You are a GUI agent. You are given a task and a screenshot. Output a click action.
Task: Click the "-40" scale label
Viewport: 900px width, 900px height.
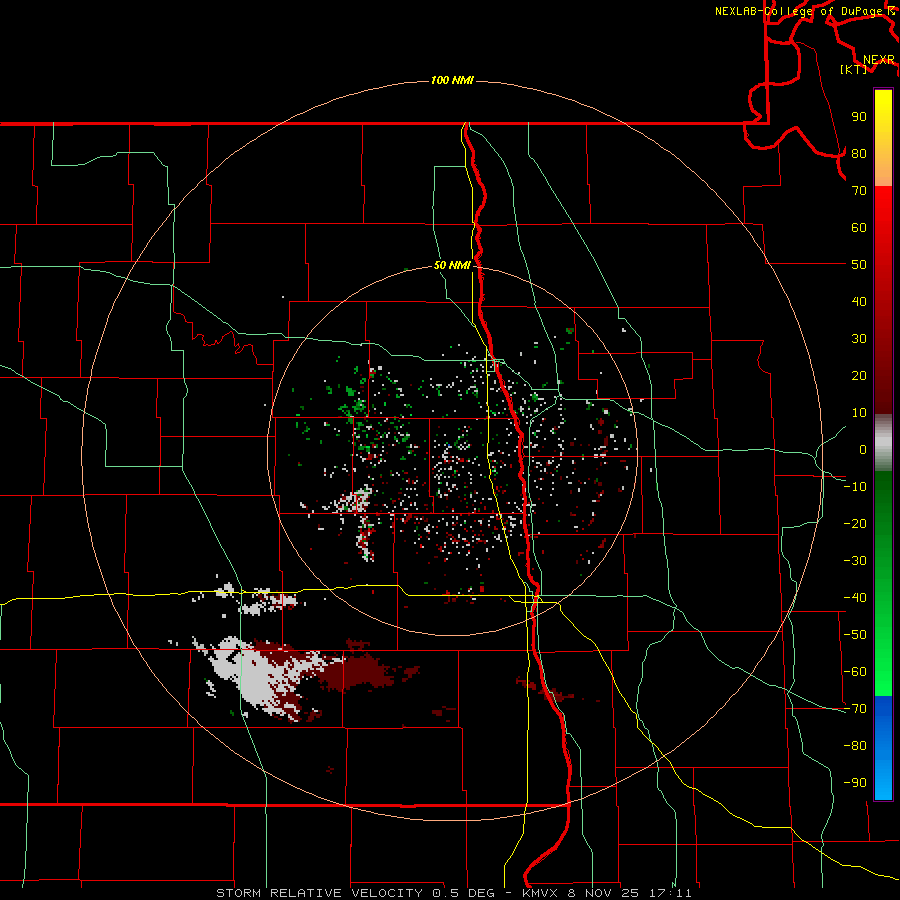pyautogui.click(x=855, y=598)
